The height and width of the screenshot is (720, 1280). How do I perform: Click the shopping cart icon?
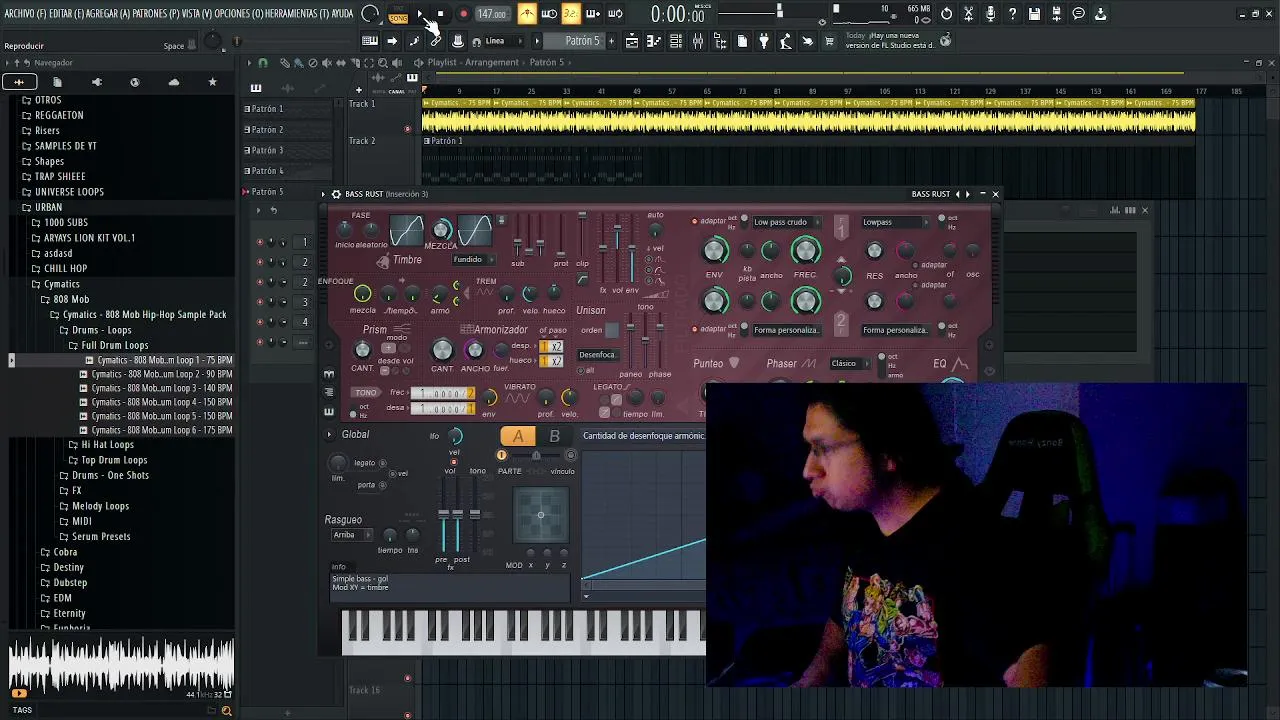[829, 41]
